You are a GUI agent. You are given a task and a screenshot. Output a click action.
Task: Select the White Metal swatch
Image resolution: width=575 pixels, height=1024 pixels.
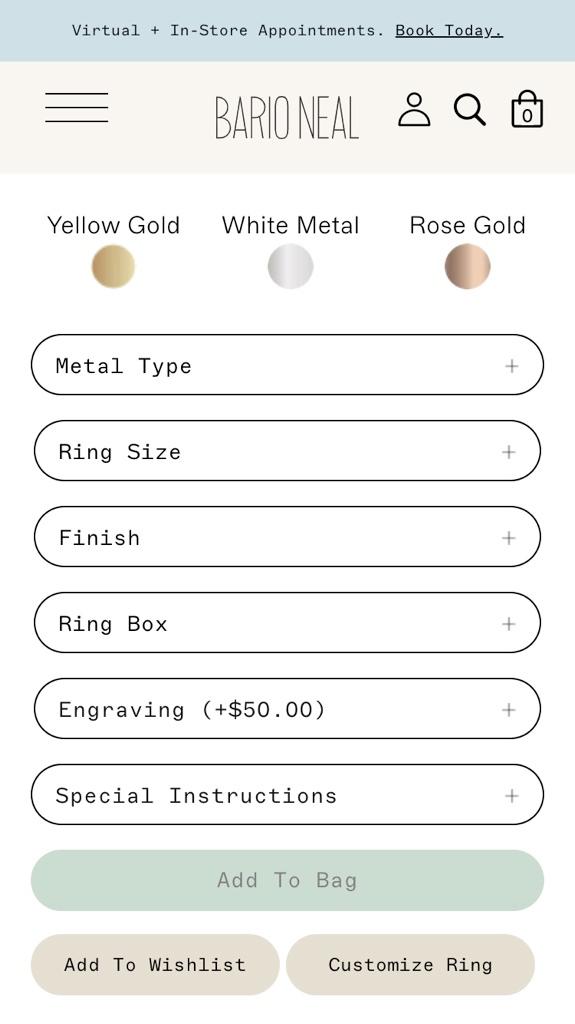[x=290, y=266]
